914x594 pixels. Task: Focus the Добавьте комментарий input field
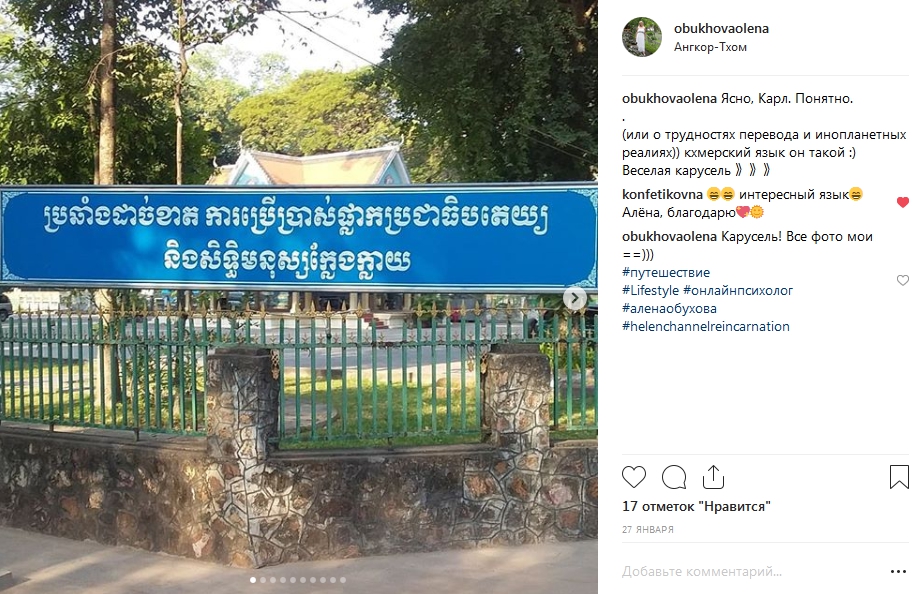tap(752, 572)
